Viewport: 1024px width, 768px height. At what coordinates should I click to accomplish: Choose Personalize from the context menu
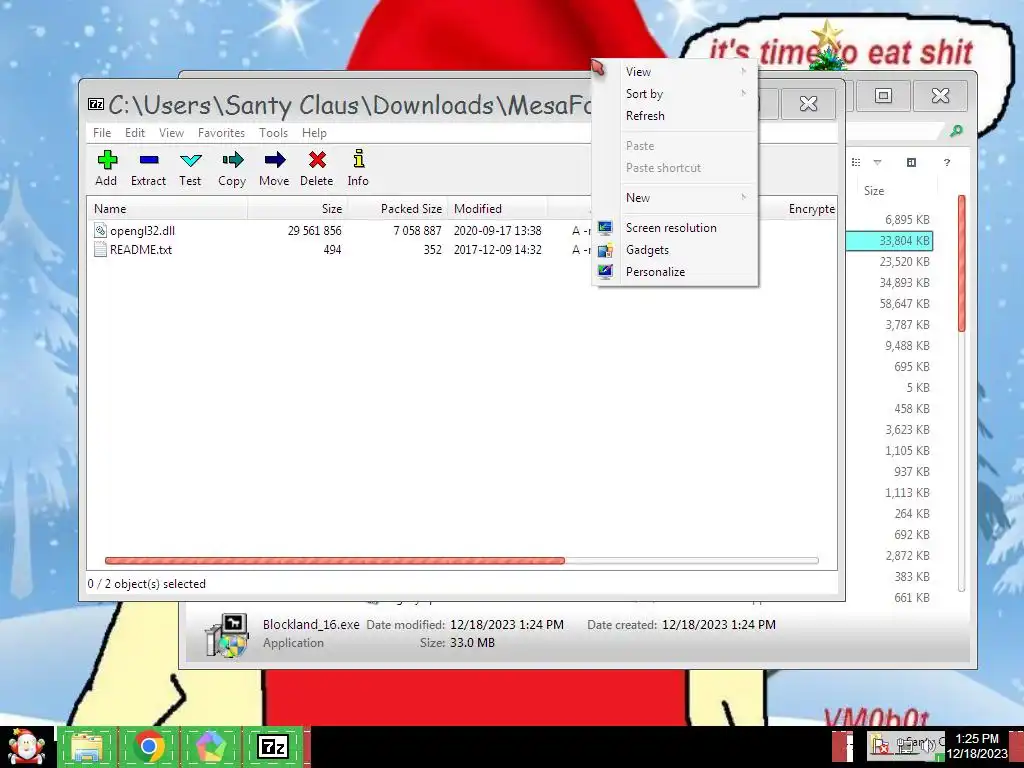[675, 272]
